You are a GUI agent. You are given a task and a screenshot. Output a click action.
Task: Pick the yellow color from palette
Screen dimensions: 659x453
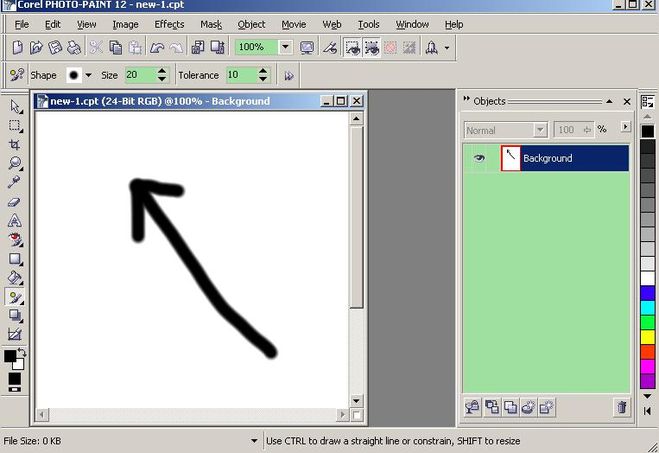(x=648, y=337)
